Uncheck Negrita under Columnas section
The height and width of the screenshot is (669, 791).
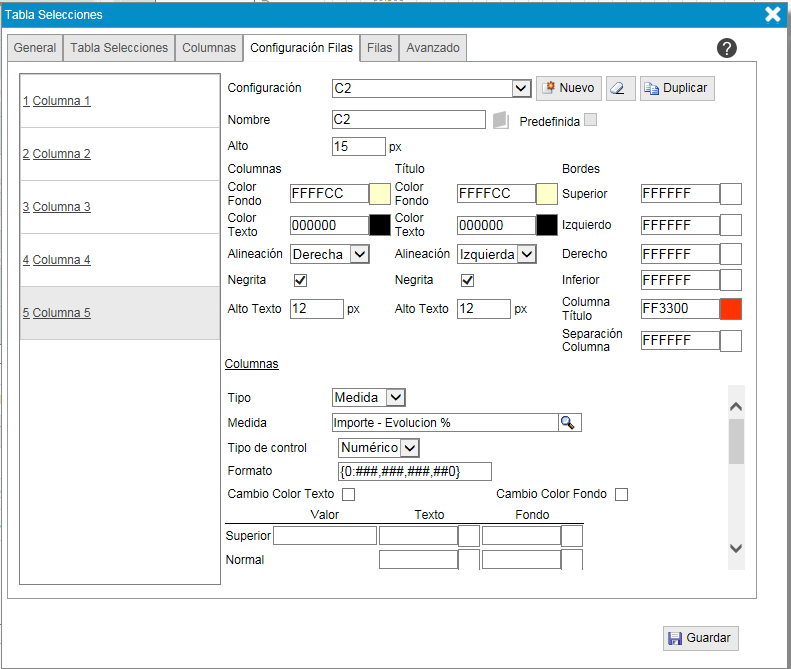300,280
